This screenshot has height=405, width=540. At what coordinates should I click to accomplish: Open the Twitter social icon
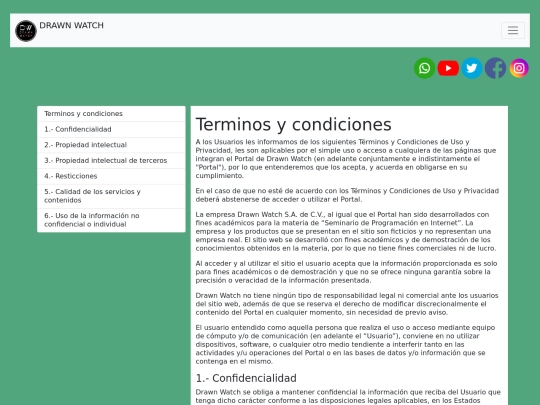coord(471,68)
